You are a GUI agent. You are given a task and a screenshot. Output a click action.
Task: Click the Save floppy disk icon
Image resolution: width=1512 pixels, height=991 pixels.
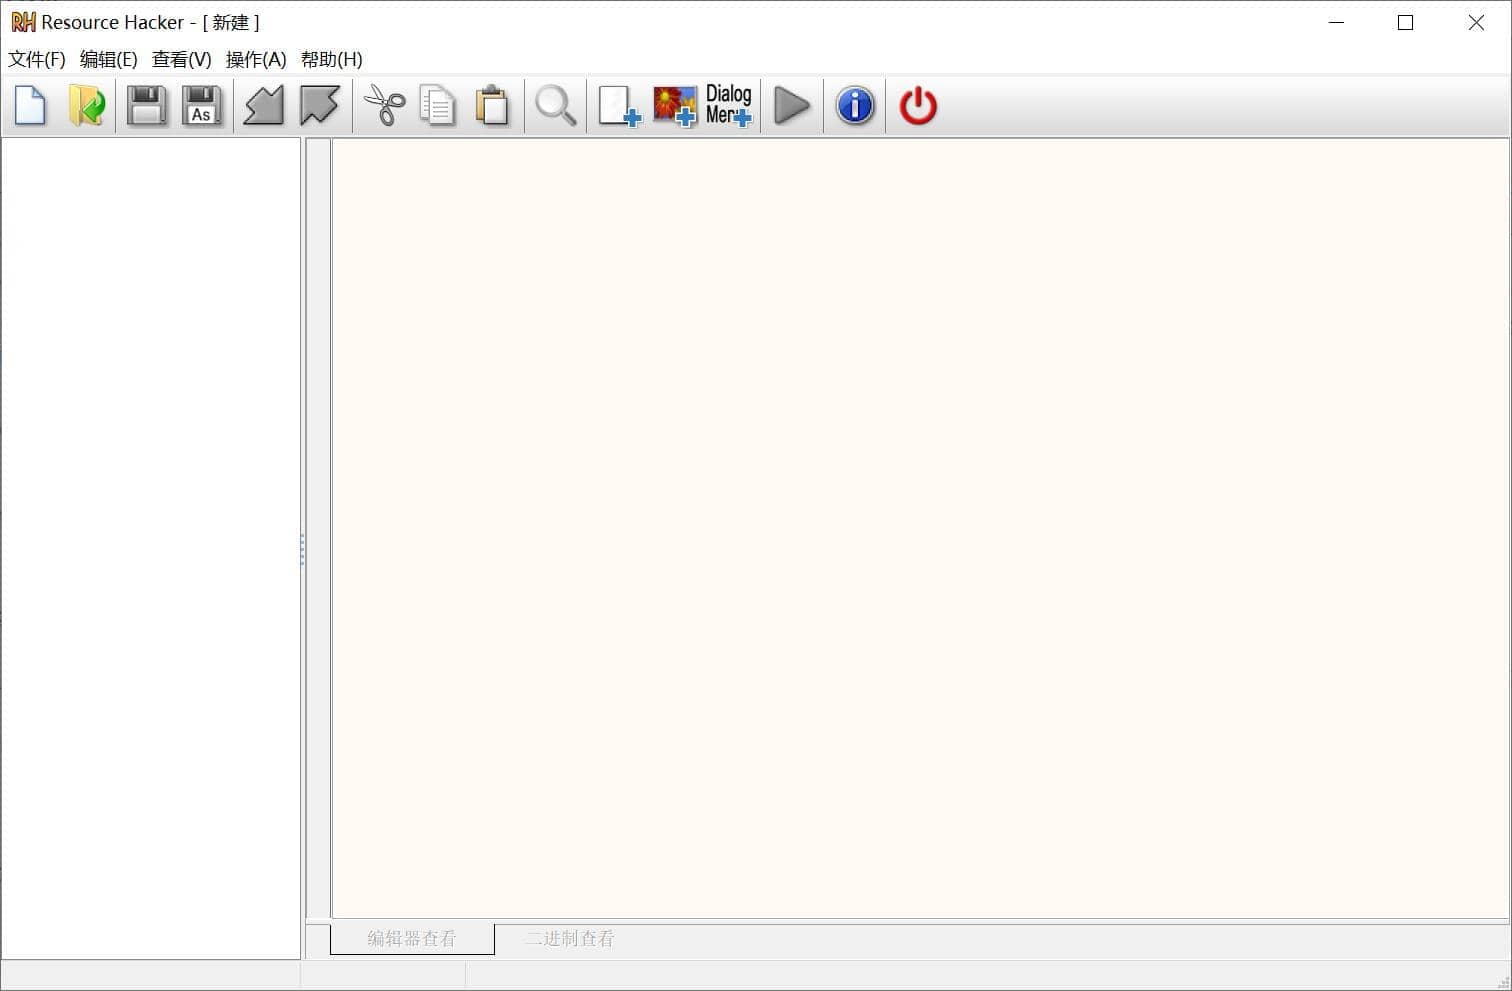click(147, 106)
